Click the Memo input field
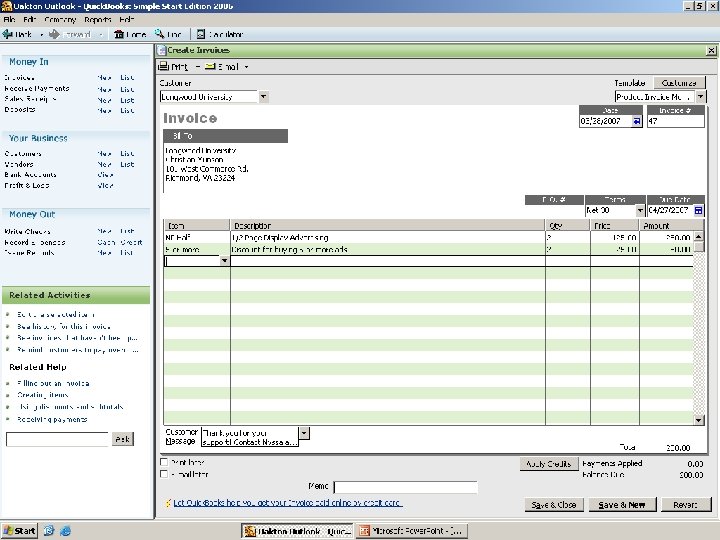Screen dimensions: 720x540 click(405, 487)
